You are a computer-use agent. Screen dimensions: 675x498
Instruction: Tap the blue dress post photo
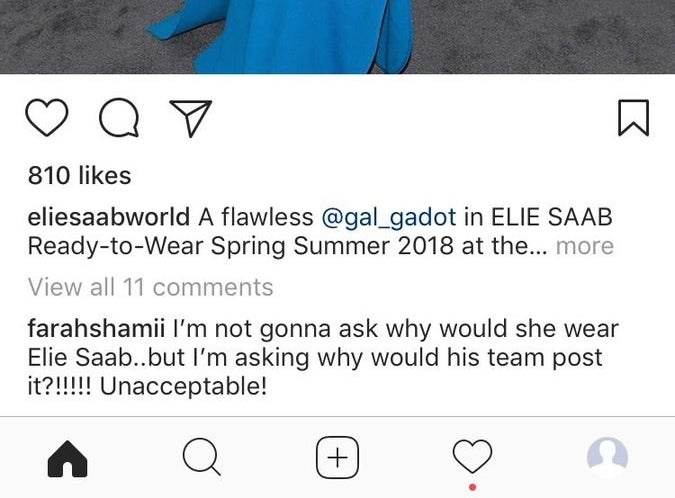338,37
